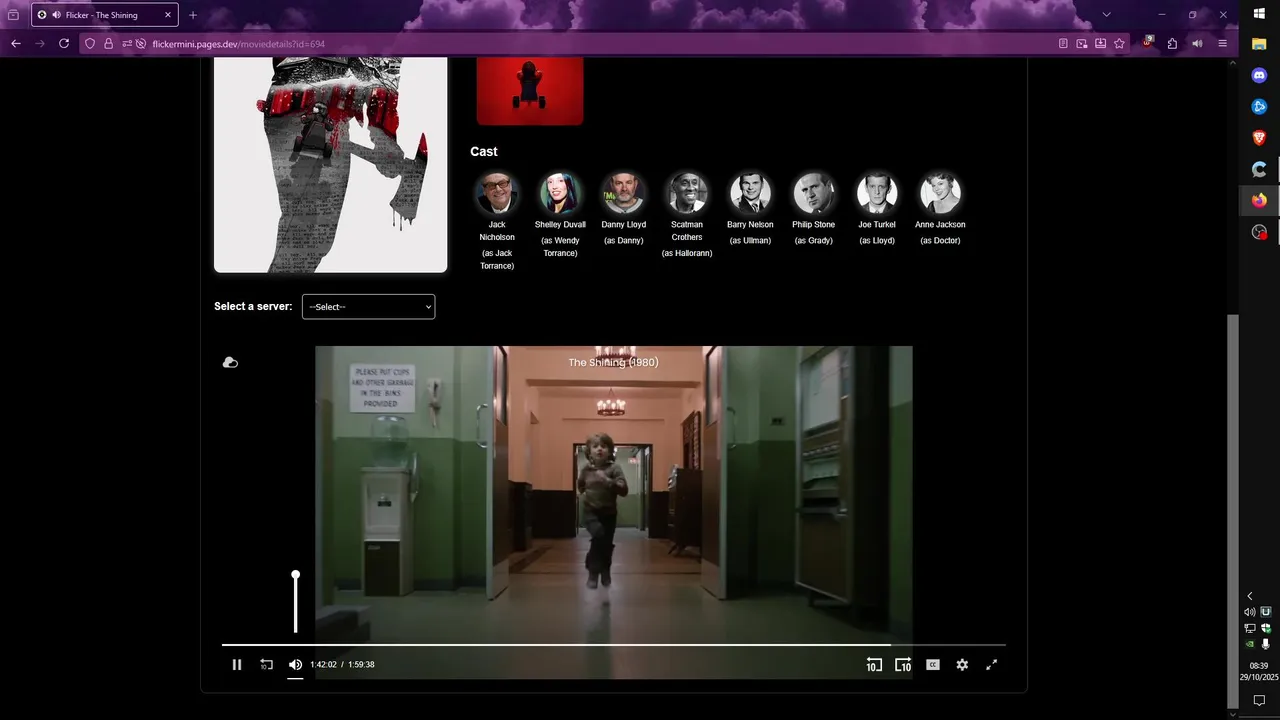Open Discord from taskbar
Viewport: 1280px width, 720px height.
(x=1259, y=75)
